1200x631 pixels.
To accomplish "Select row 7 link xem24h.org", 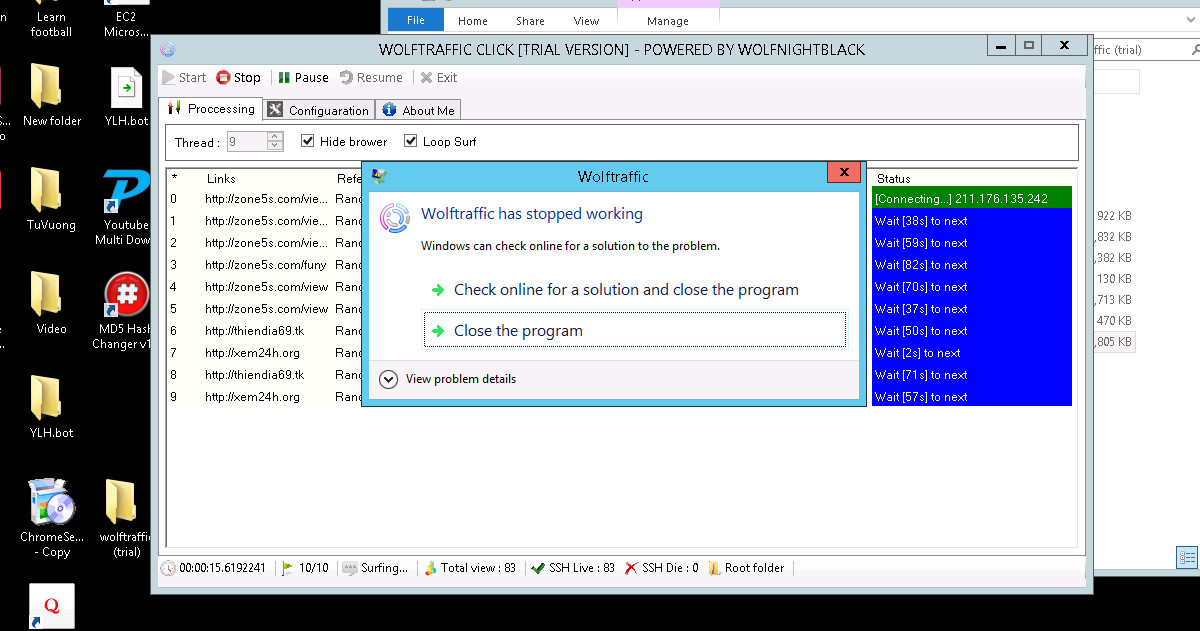I will [x=252, y=353].
